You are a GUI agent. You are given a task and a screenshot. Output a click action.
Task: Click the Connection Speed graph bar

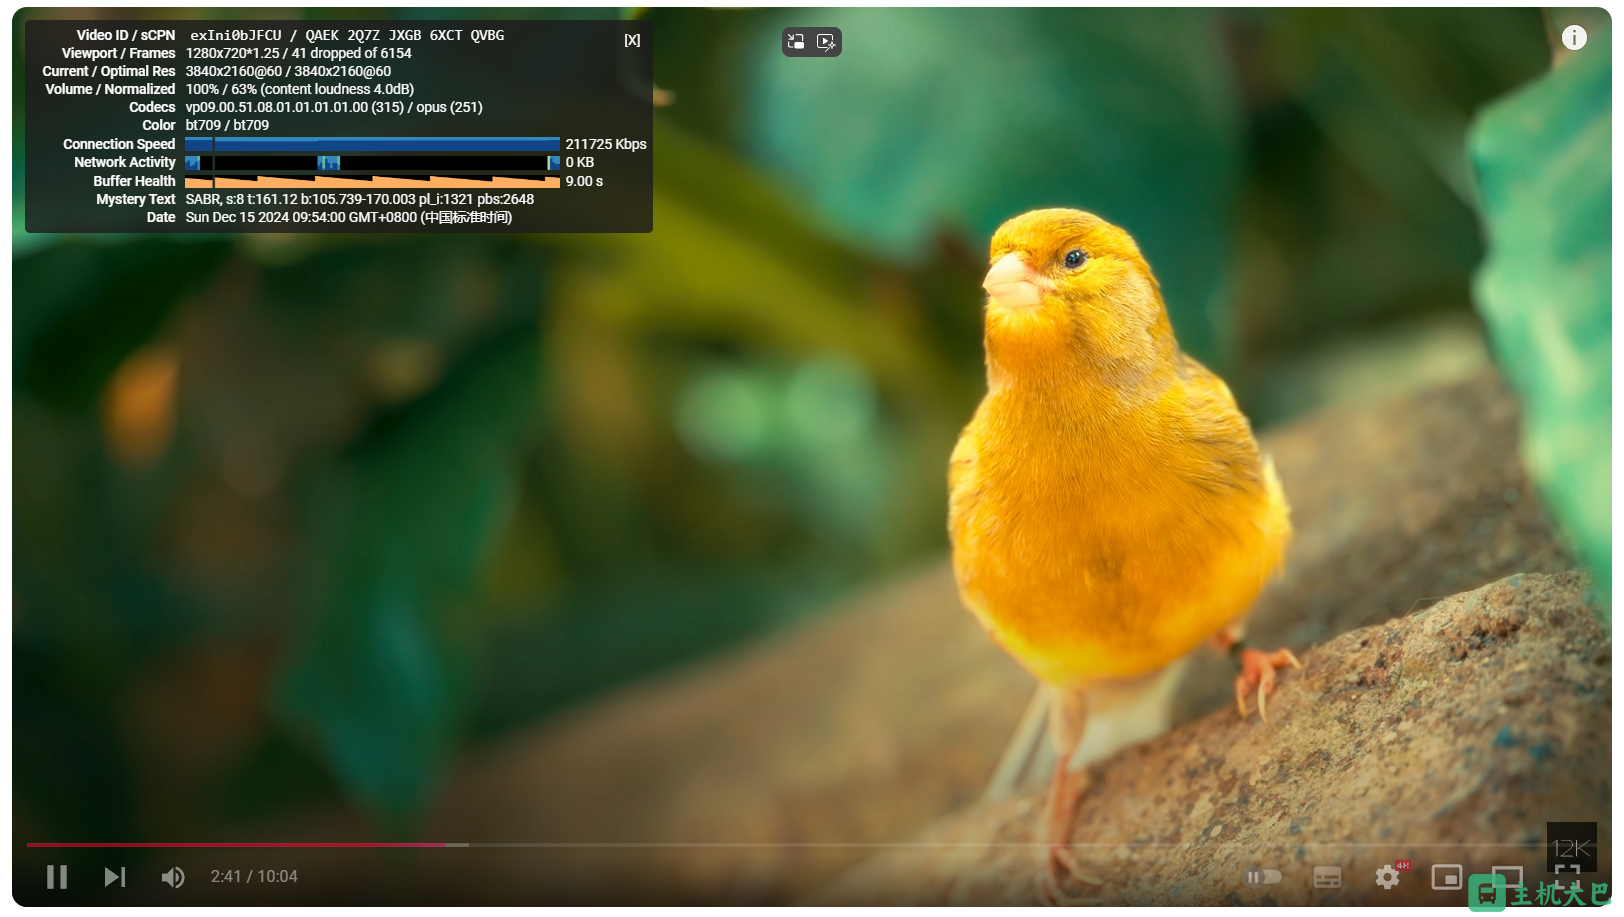point(372,144)
